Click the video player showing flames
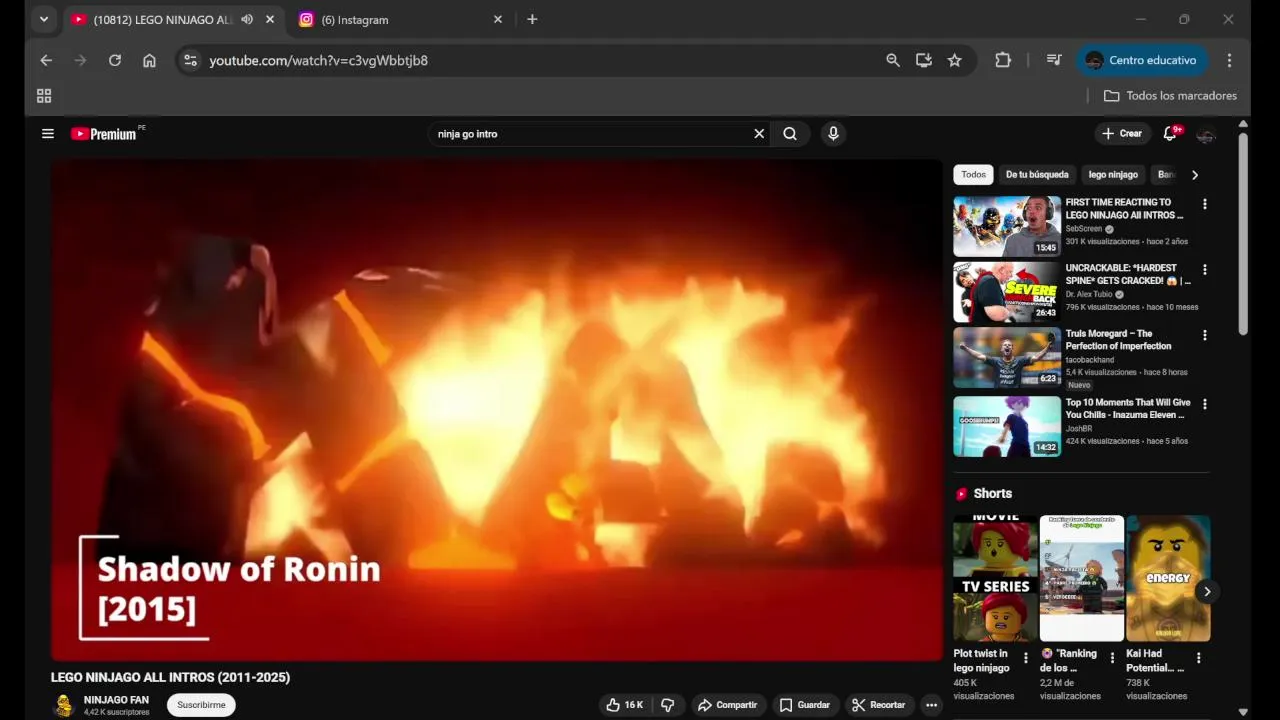 click(x=497, y=410)
